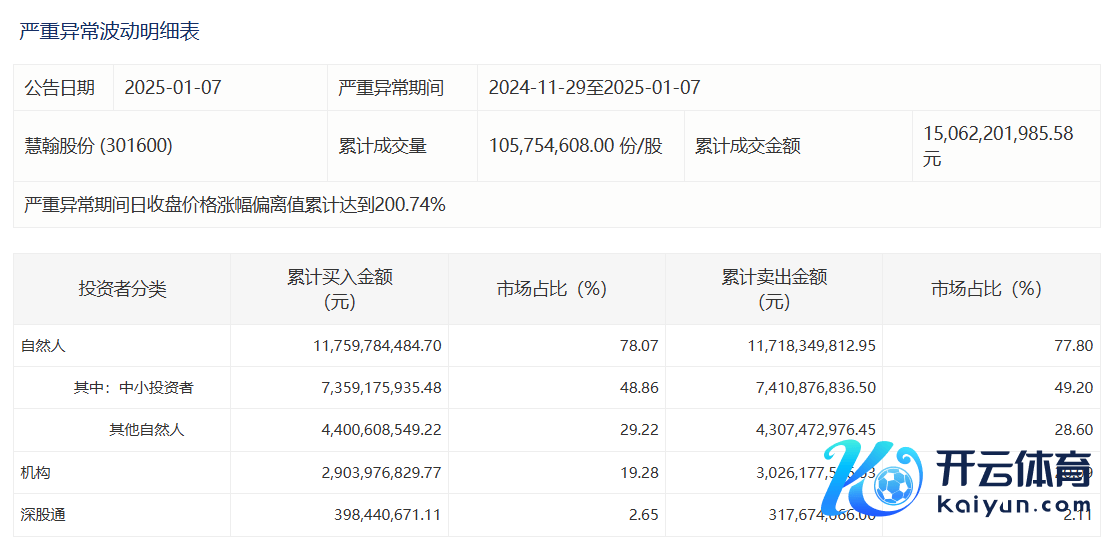
Task: Select the 深股通 row label
Action: pyautogui.click(x=43, y=515)
